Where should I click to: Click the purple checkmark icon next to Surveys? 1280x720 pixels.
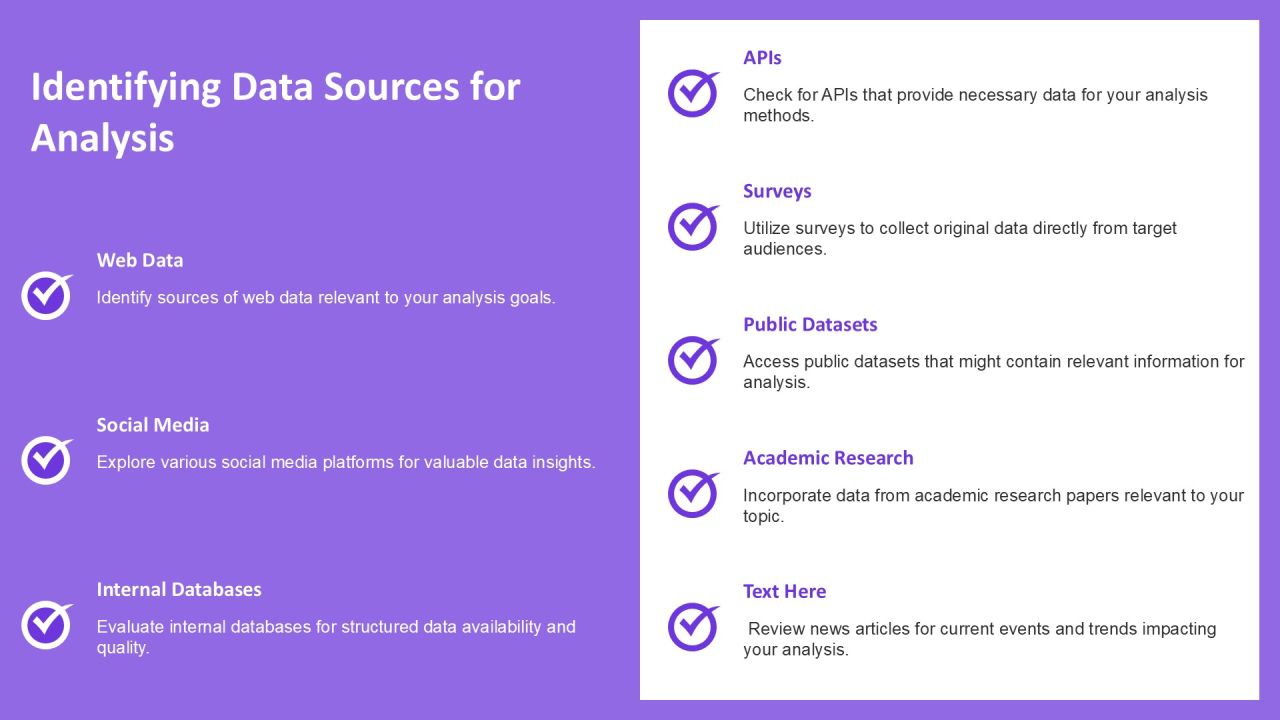click(694, 226)
